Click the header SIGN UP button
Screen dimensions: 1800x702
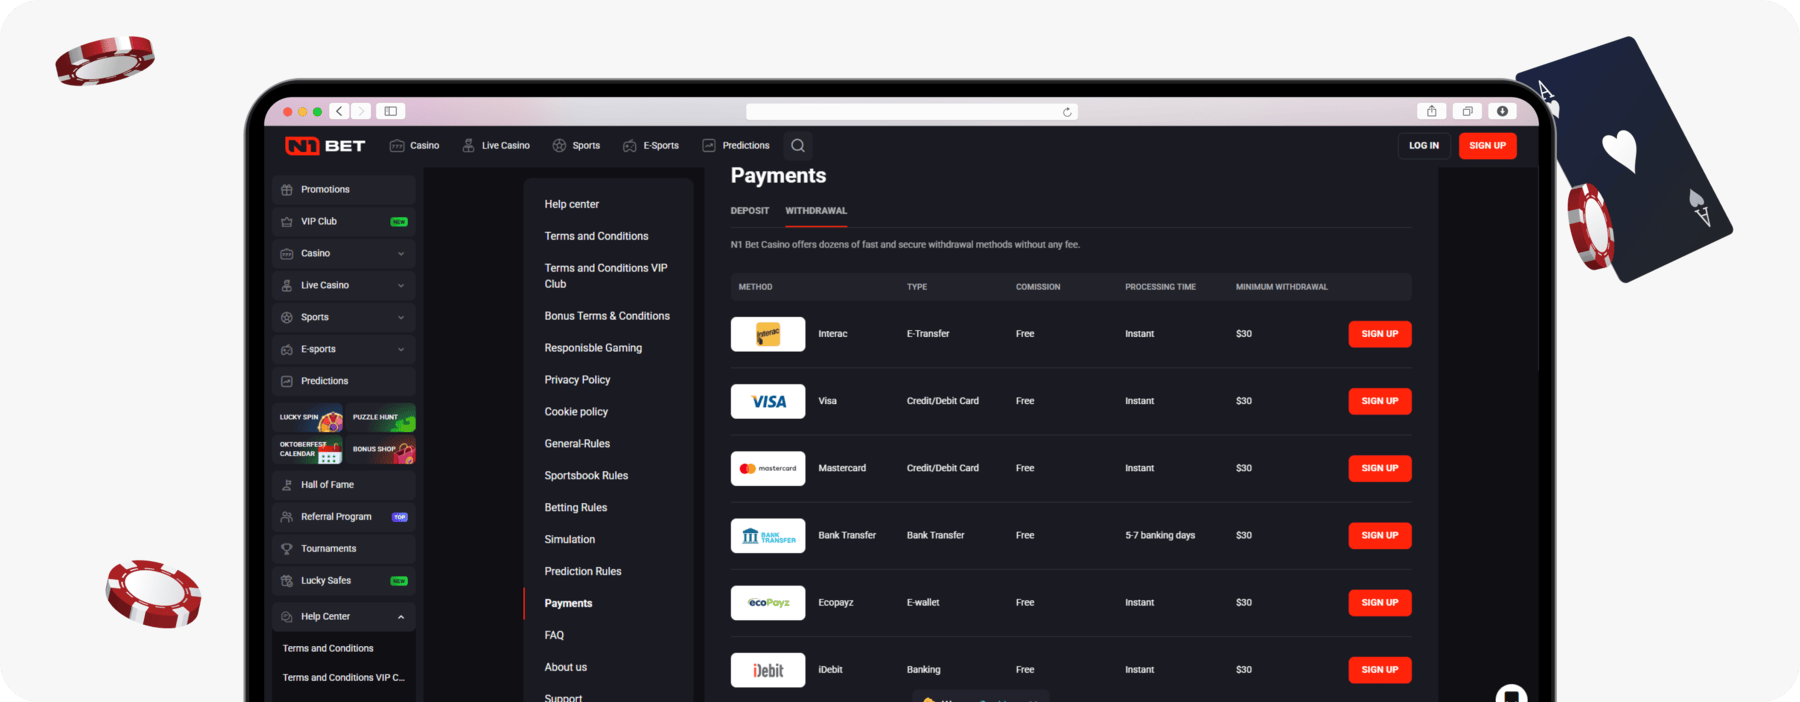[x=1488, y=146]
